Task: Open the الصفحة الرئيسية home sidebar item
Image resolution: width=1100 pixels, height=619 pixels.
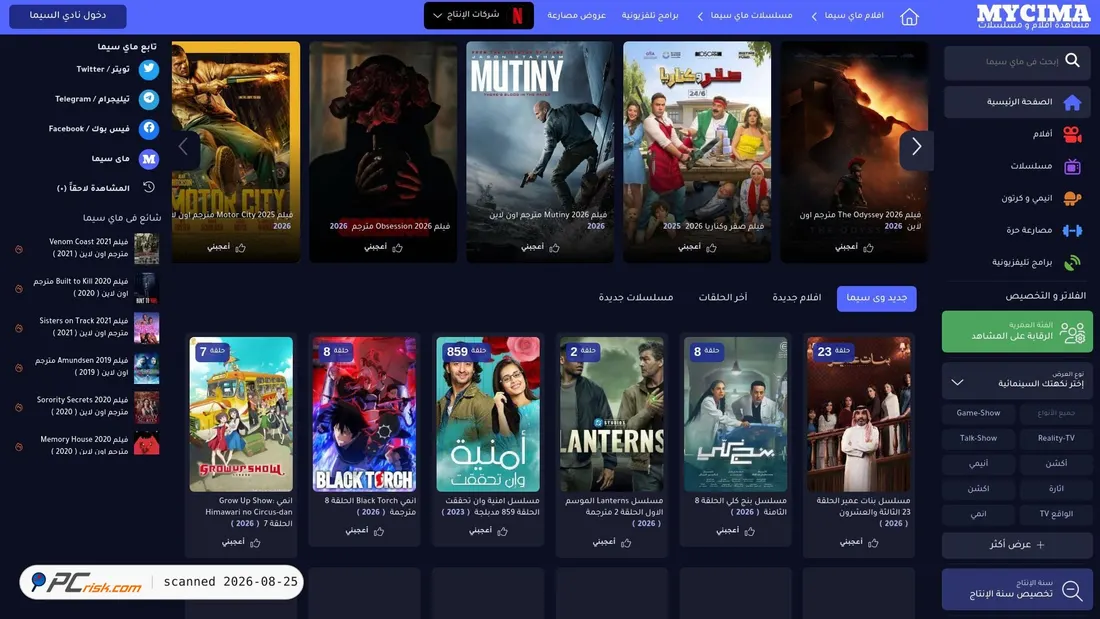Action: point(1017,102)
